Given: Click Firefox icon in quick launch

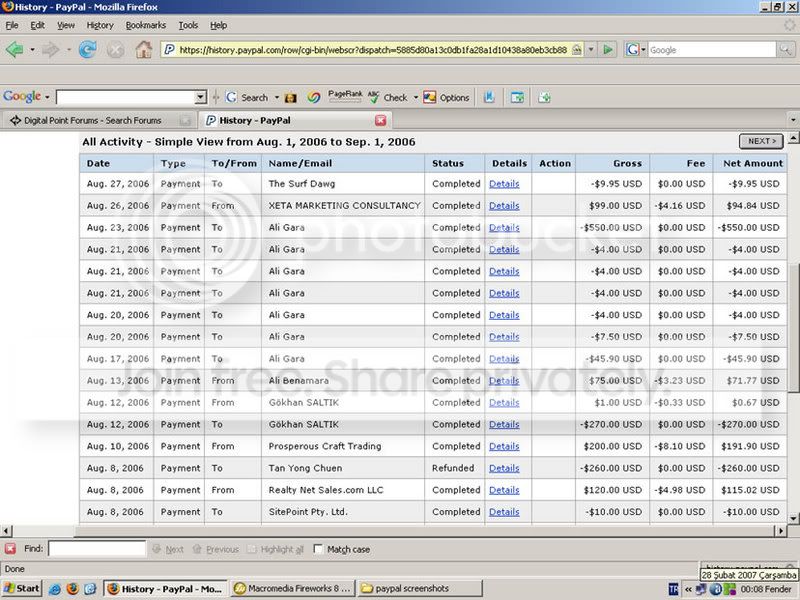Looking at the screenshot, I should click(x=73, y=589).
